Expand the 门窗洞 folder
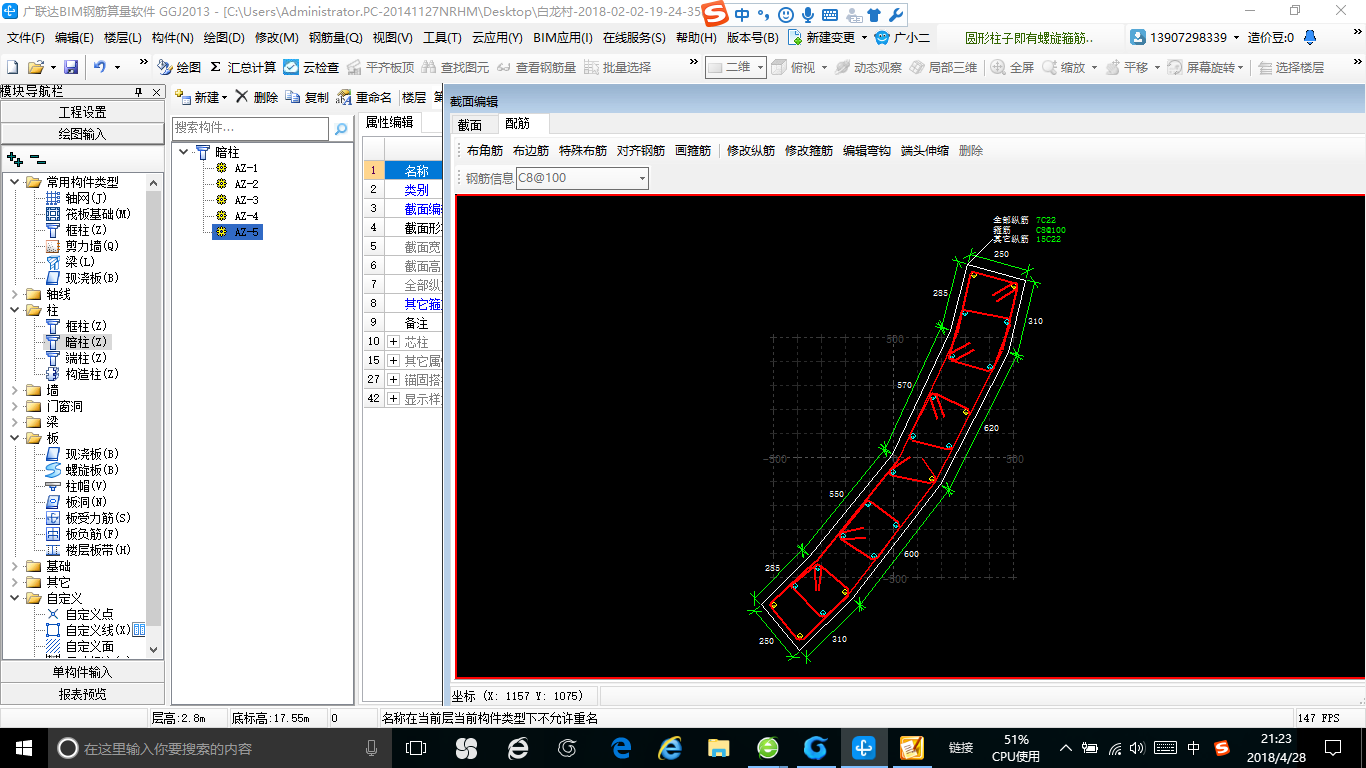The width and height of the screenshot is (1366, 768). [14, 406]
